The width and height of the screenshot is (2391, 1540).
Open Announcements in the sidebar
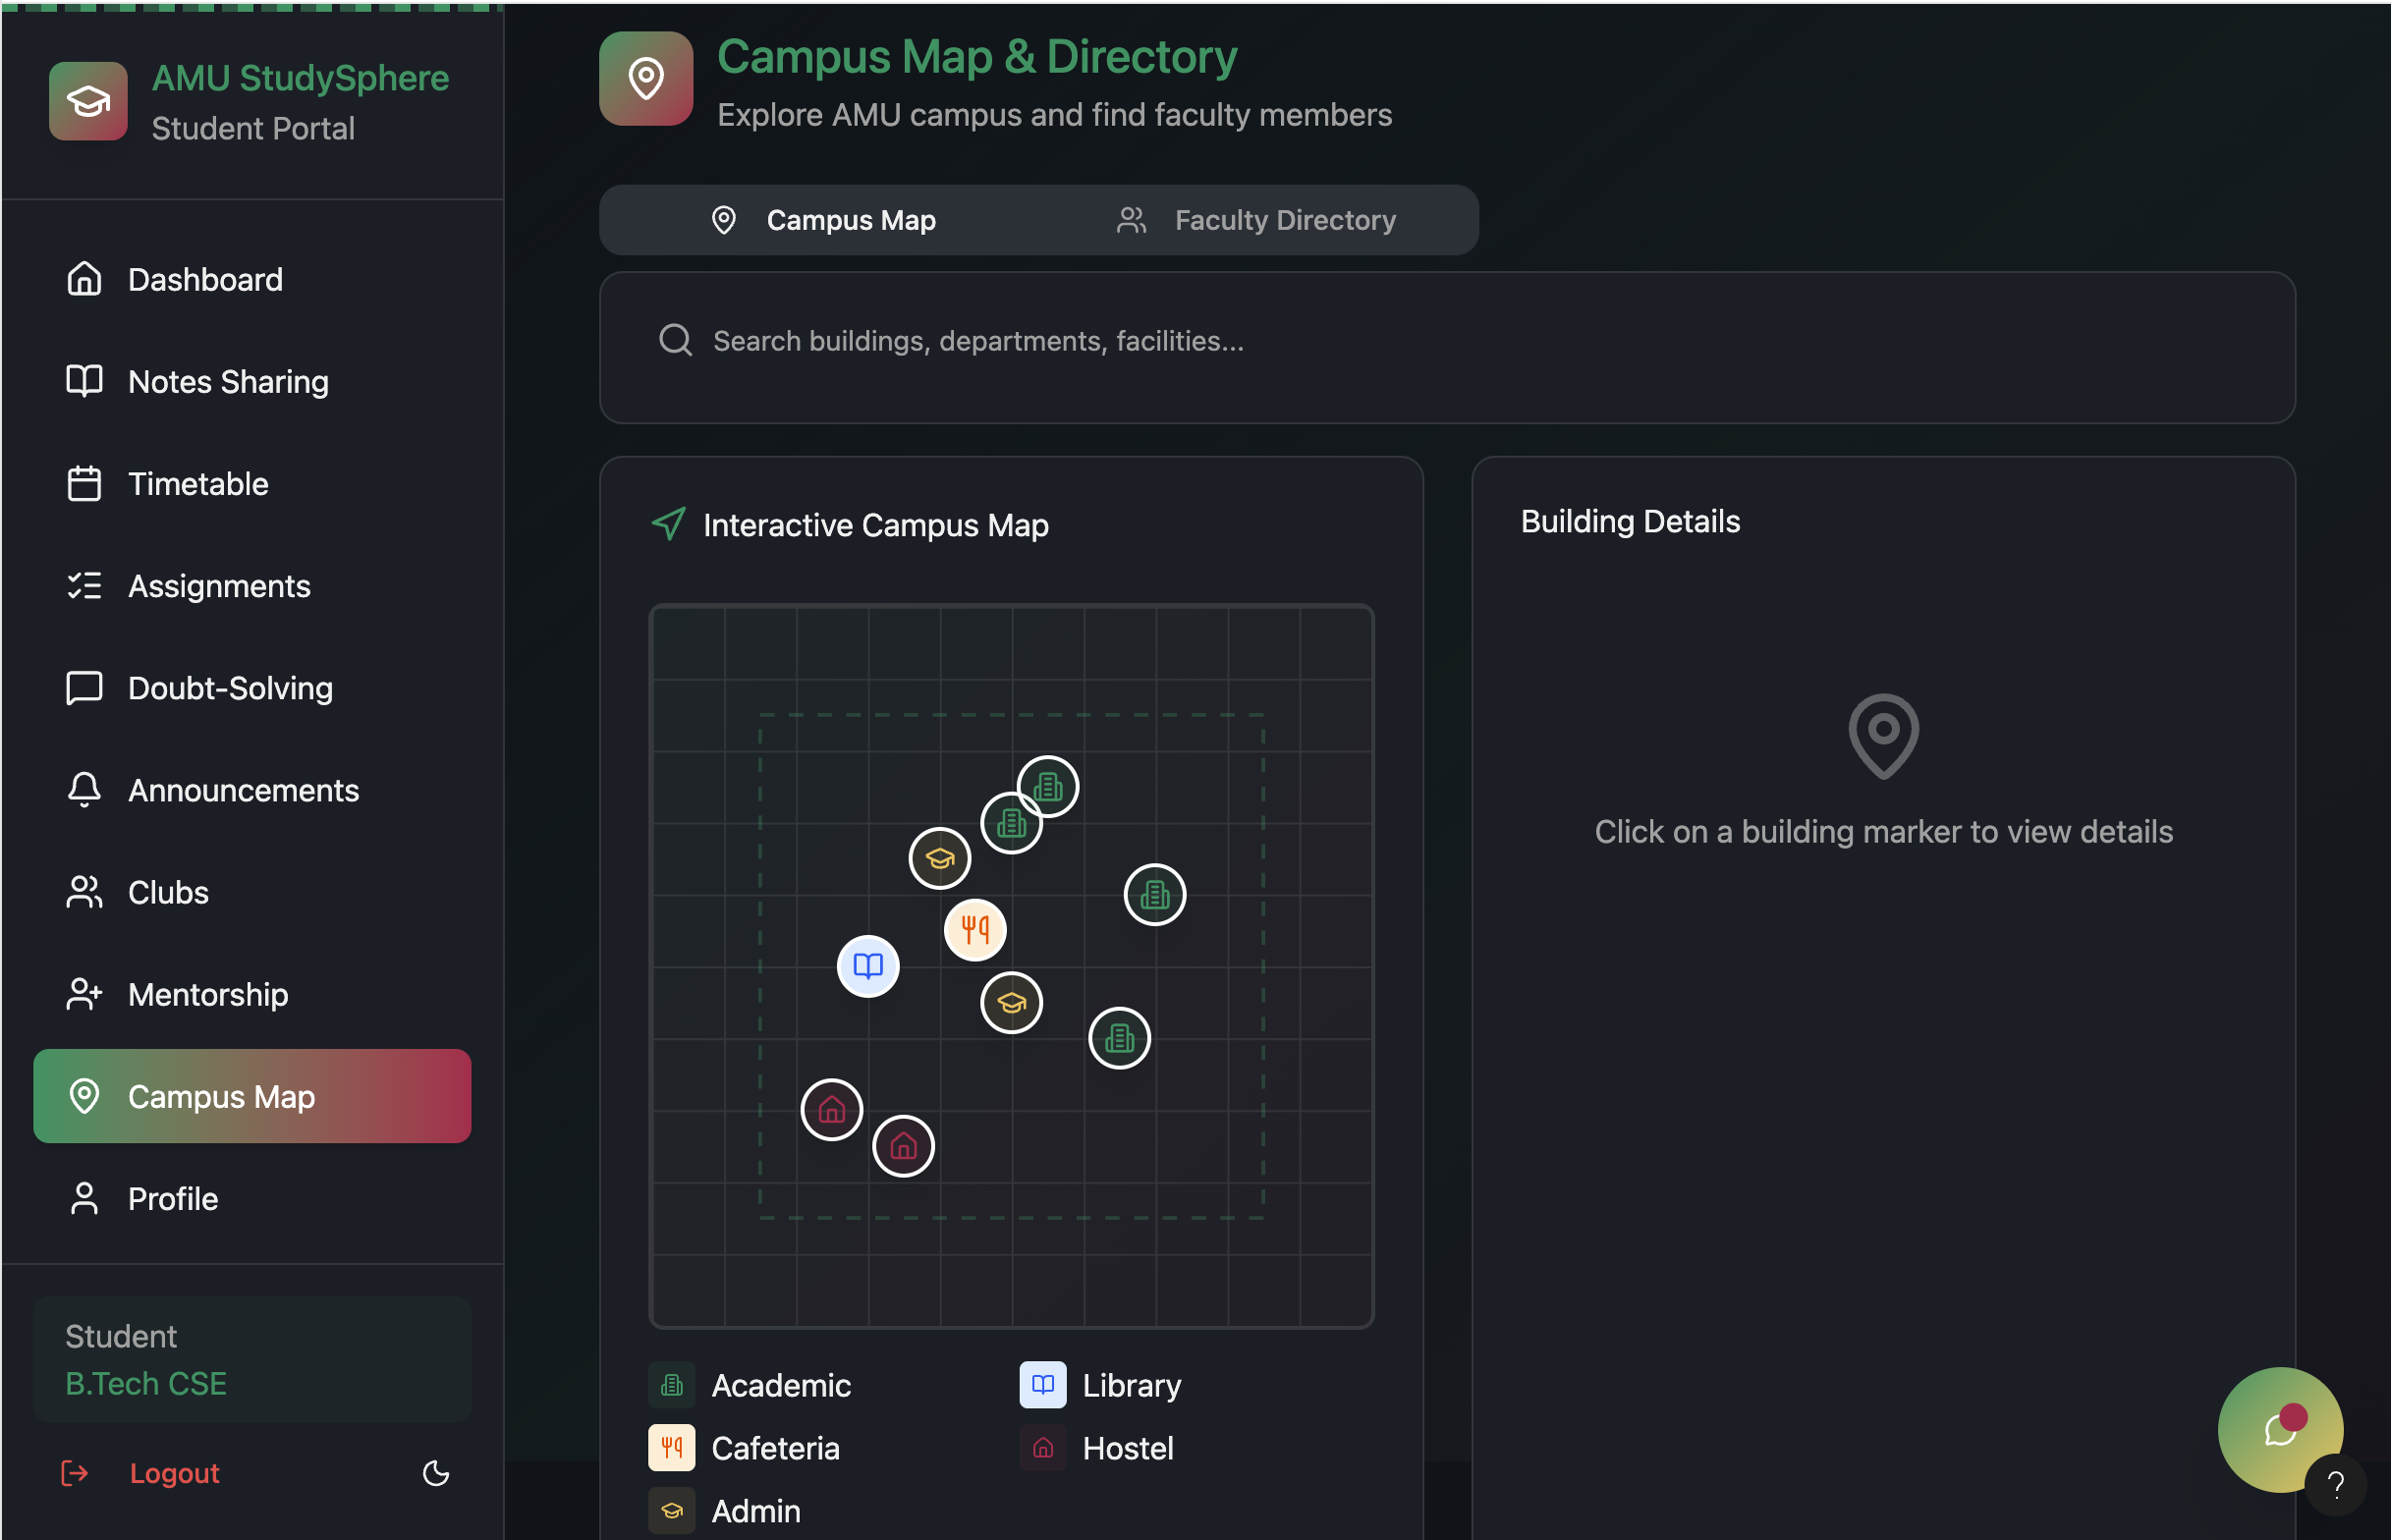coord(243,790)
